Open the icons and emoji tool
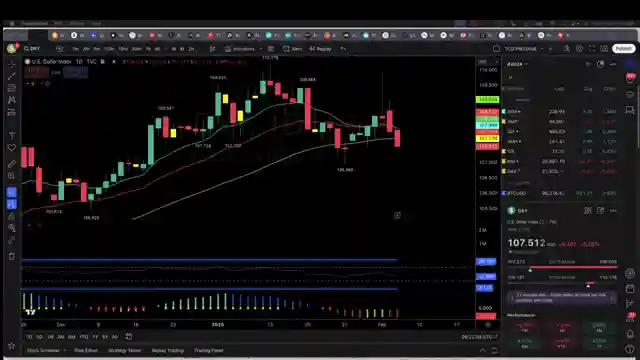This screenshot has width=640, height=360. coord(11,148)
